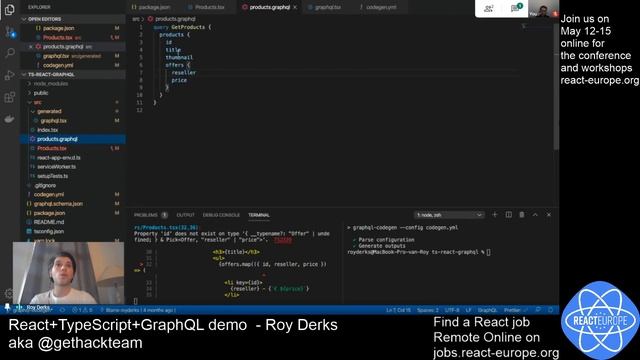Open index.tsx in the file tree
640x360 pixels.
[x=47, y=130]
